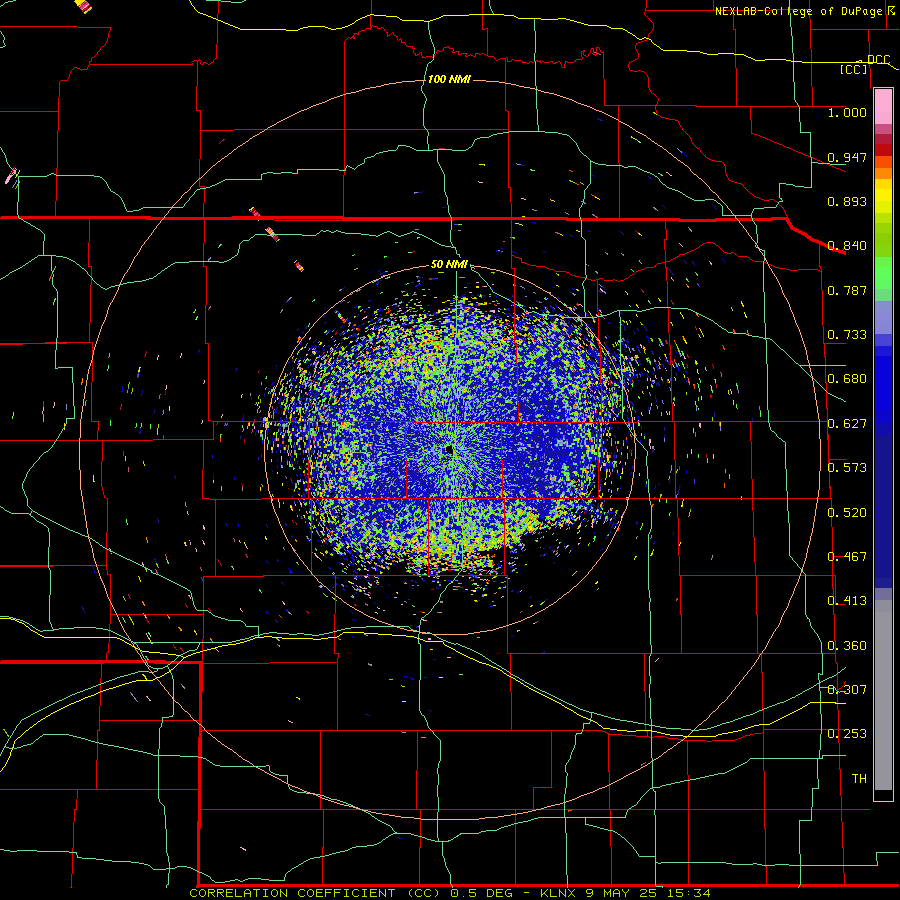
Task: Click the 0.573 color scale value
Action: tap(847, 468)
